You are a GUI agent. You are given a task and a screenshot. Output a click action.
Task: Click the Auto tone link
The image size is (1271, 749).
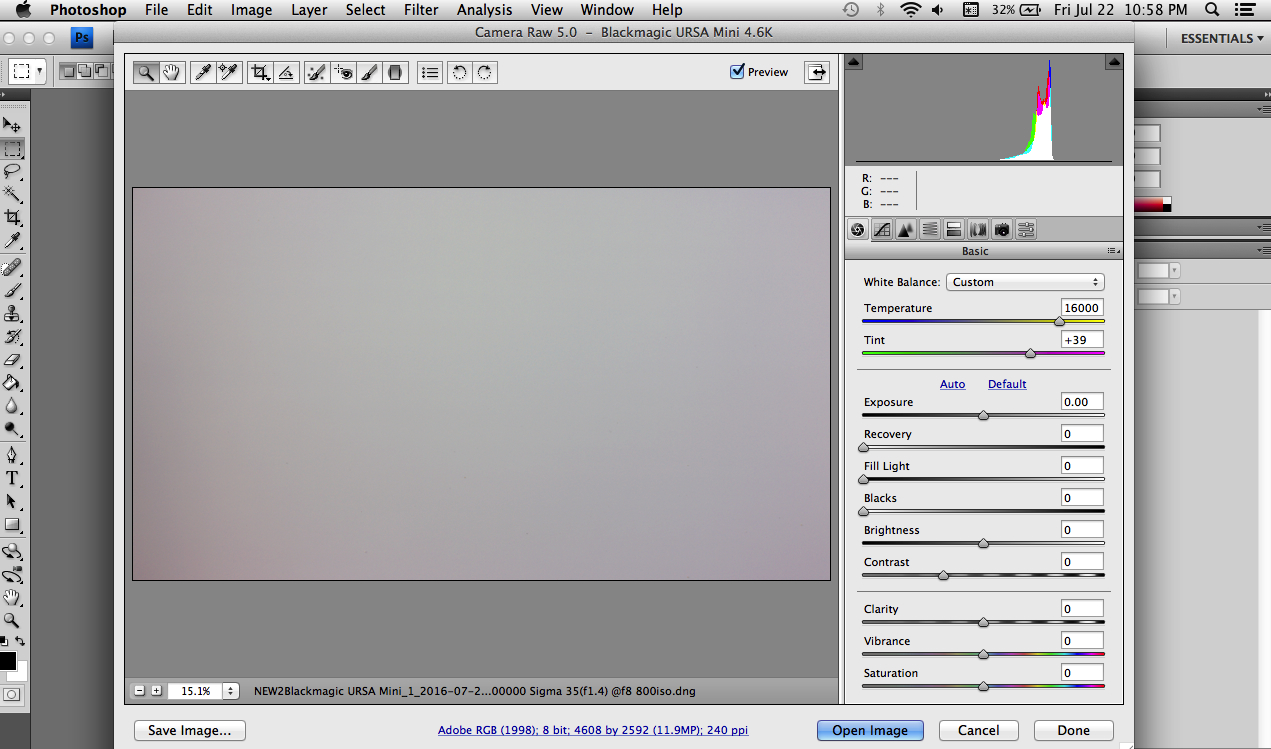point(953,384)
